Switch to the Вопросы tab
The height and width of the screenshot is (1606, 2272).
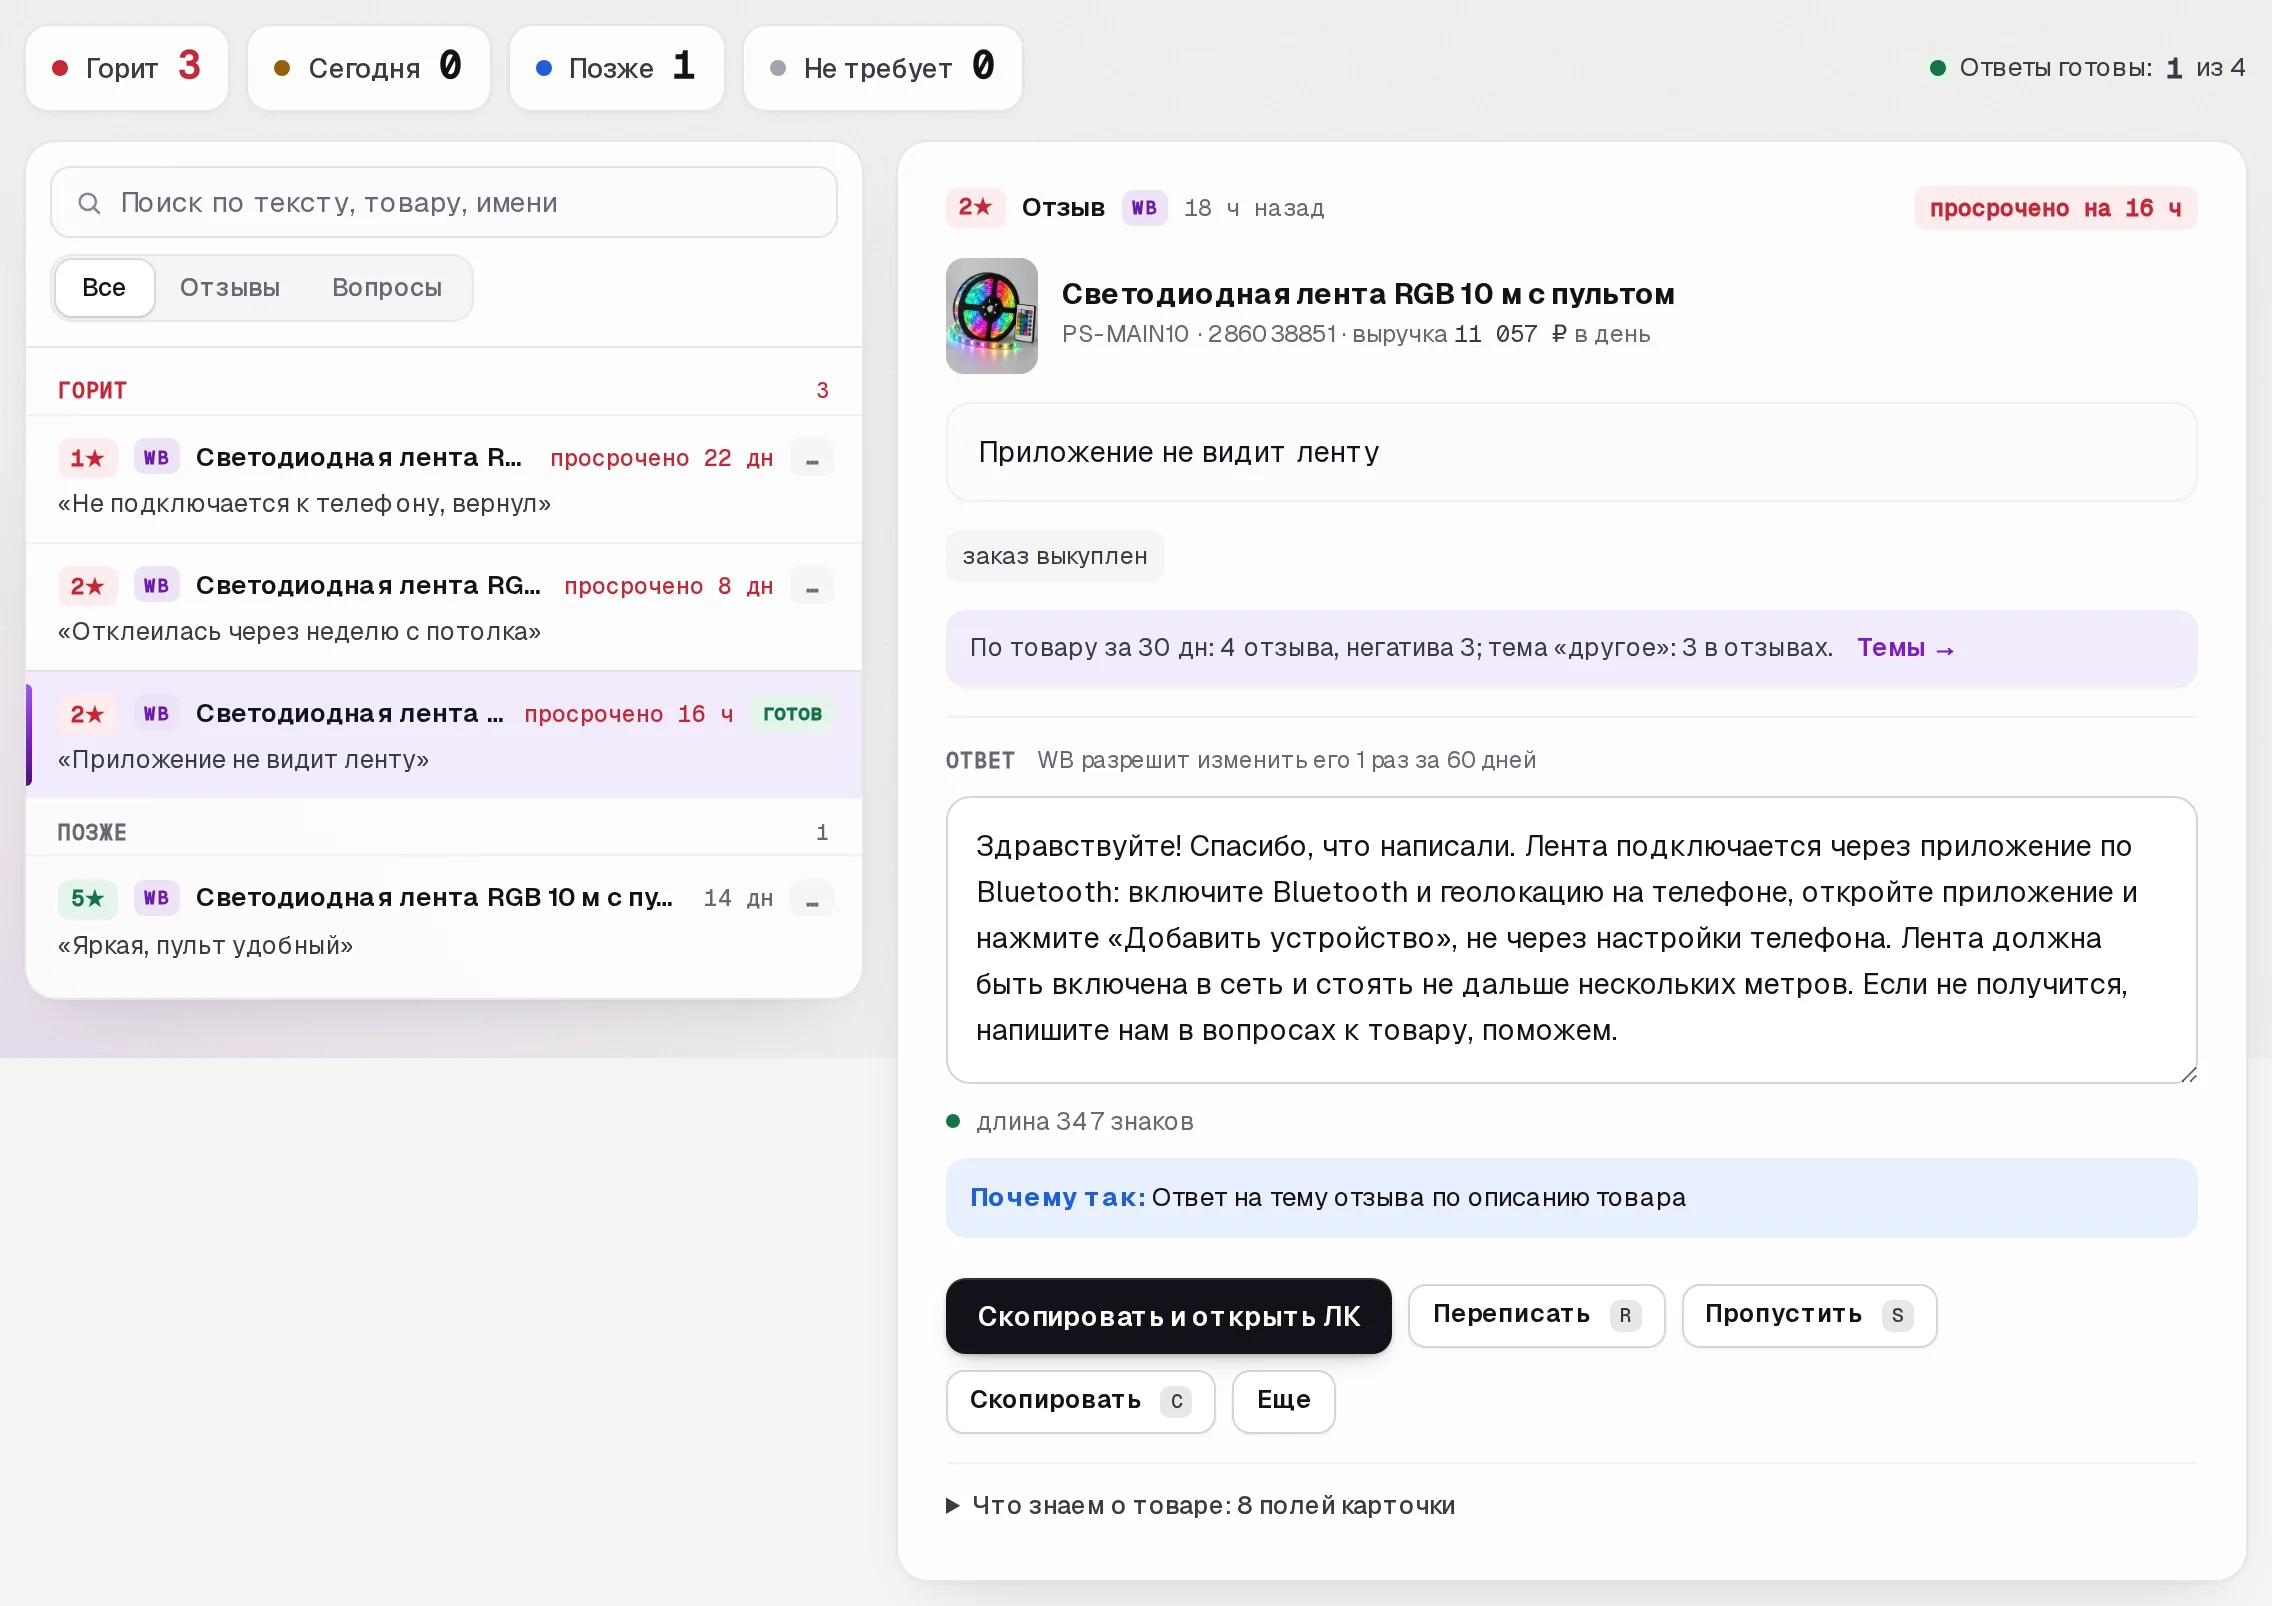click(x=387, y=288)
